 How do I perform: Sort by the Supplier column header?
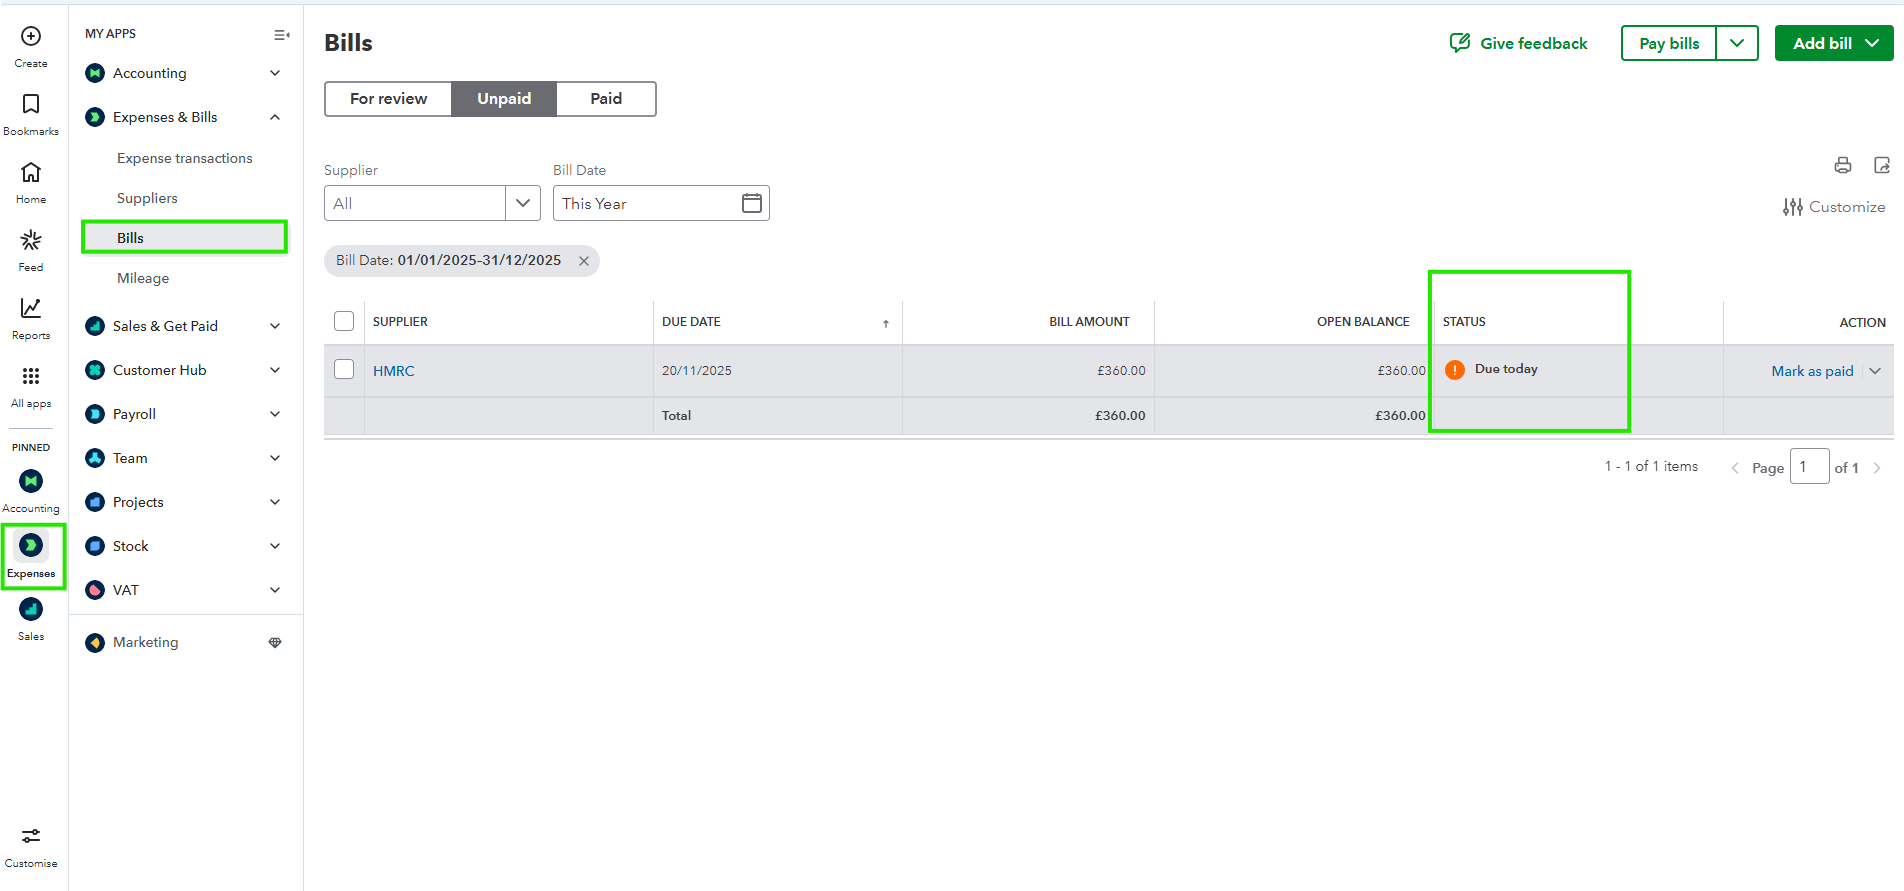400,322
